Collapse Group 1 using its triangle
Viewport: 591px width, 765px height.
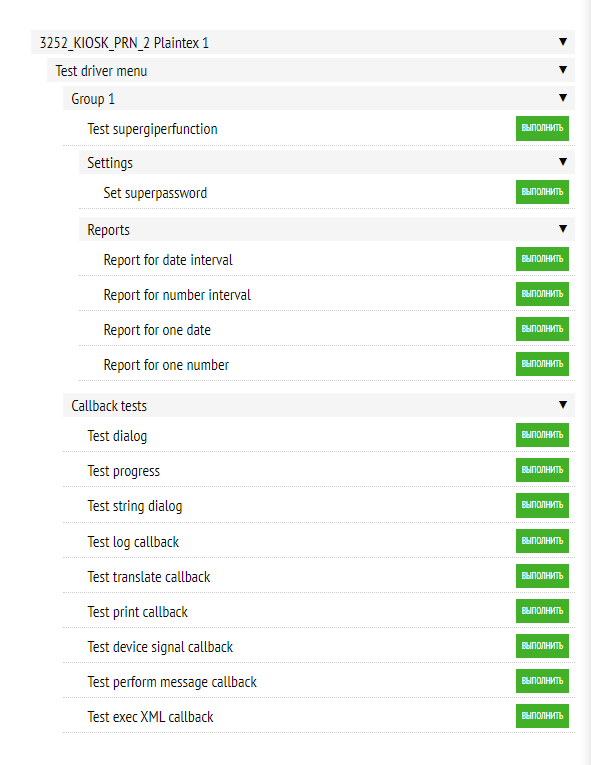[563, 98]
